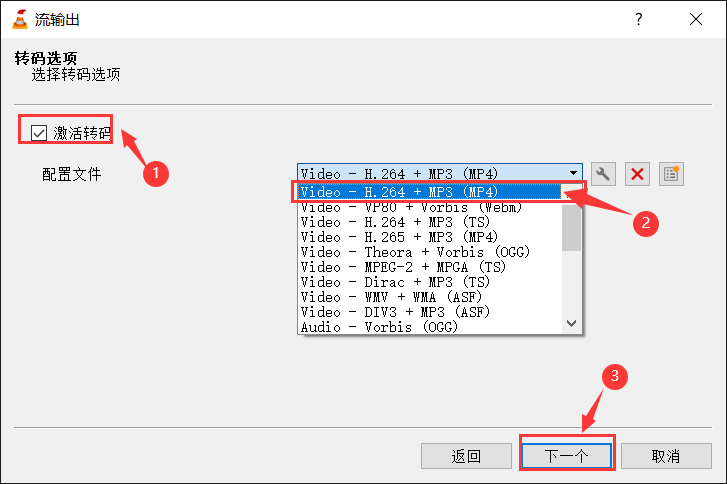Pick Video - WMV + WMA (ASF)
The height and width of the screenshot is (484, 727).
point(429,297)
